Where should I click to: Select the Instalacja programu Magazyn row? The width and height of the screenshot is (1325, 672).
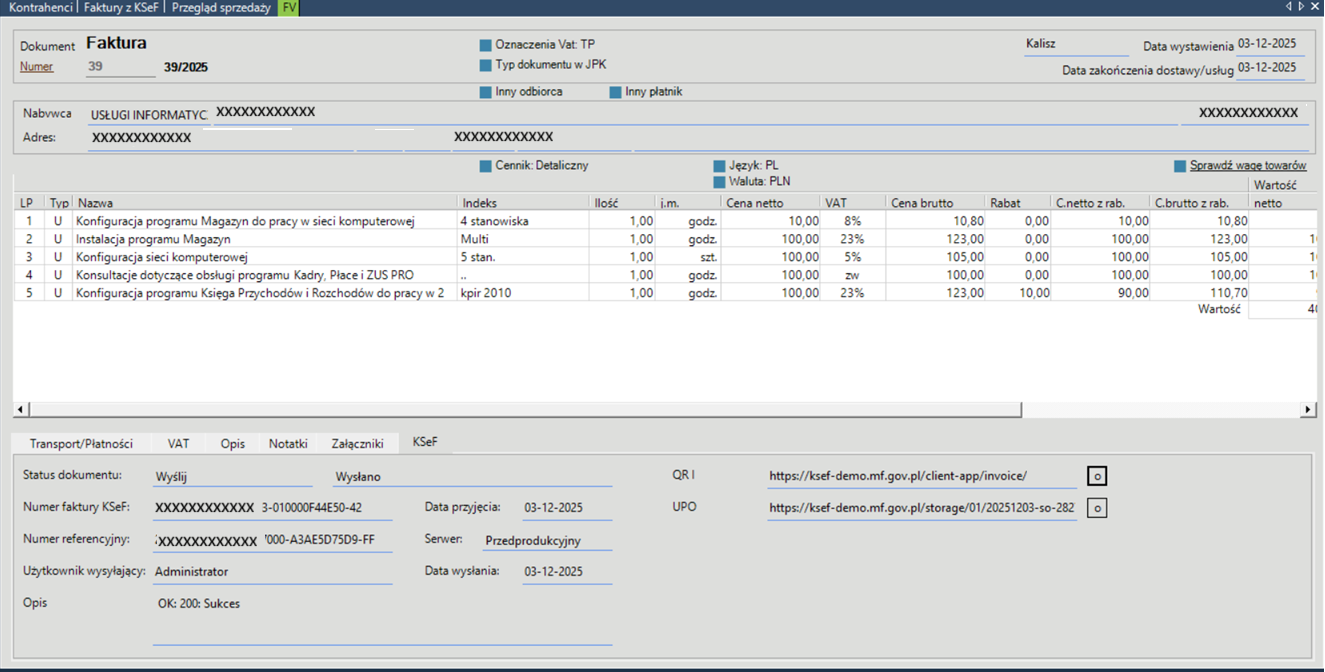153,239
